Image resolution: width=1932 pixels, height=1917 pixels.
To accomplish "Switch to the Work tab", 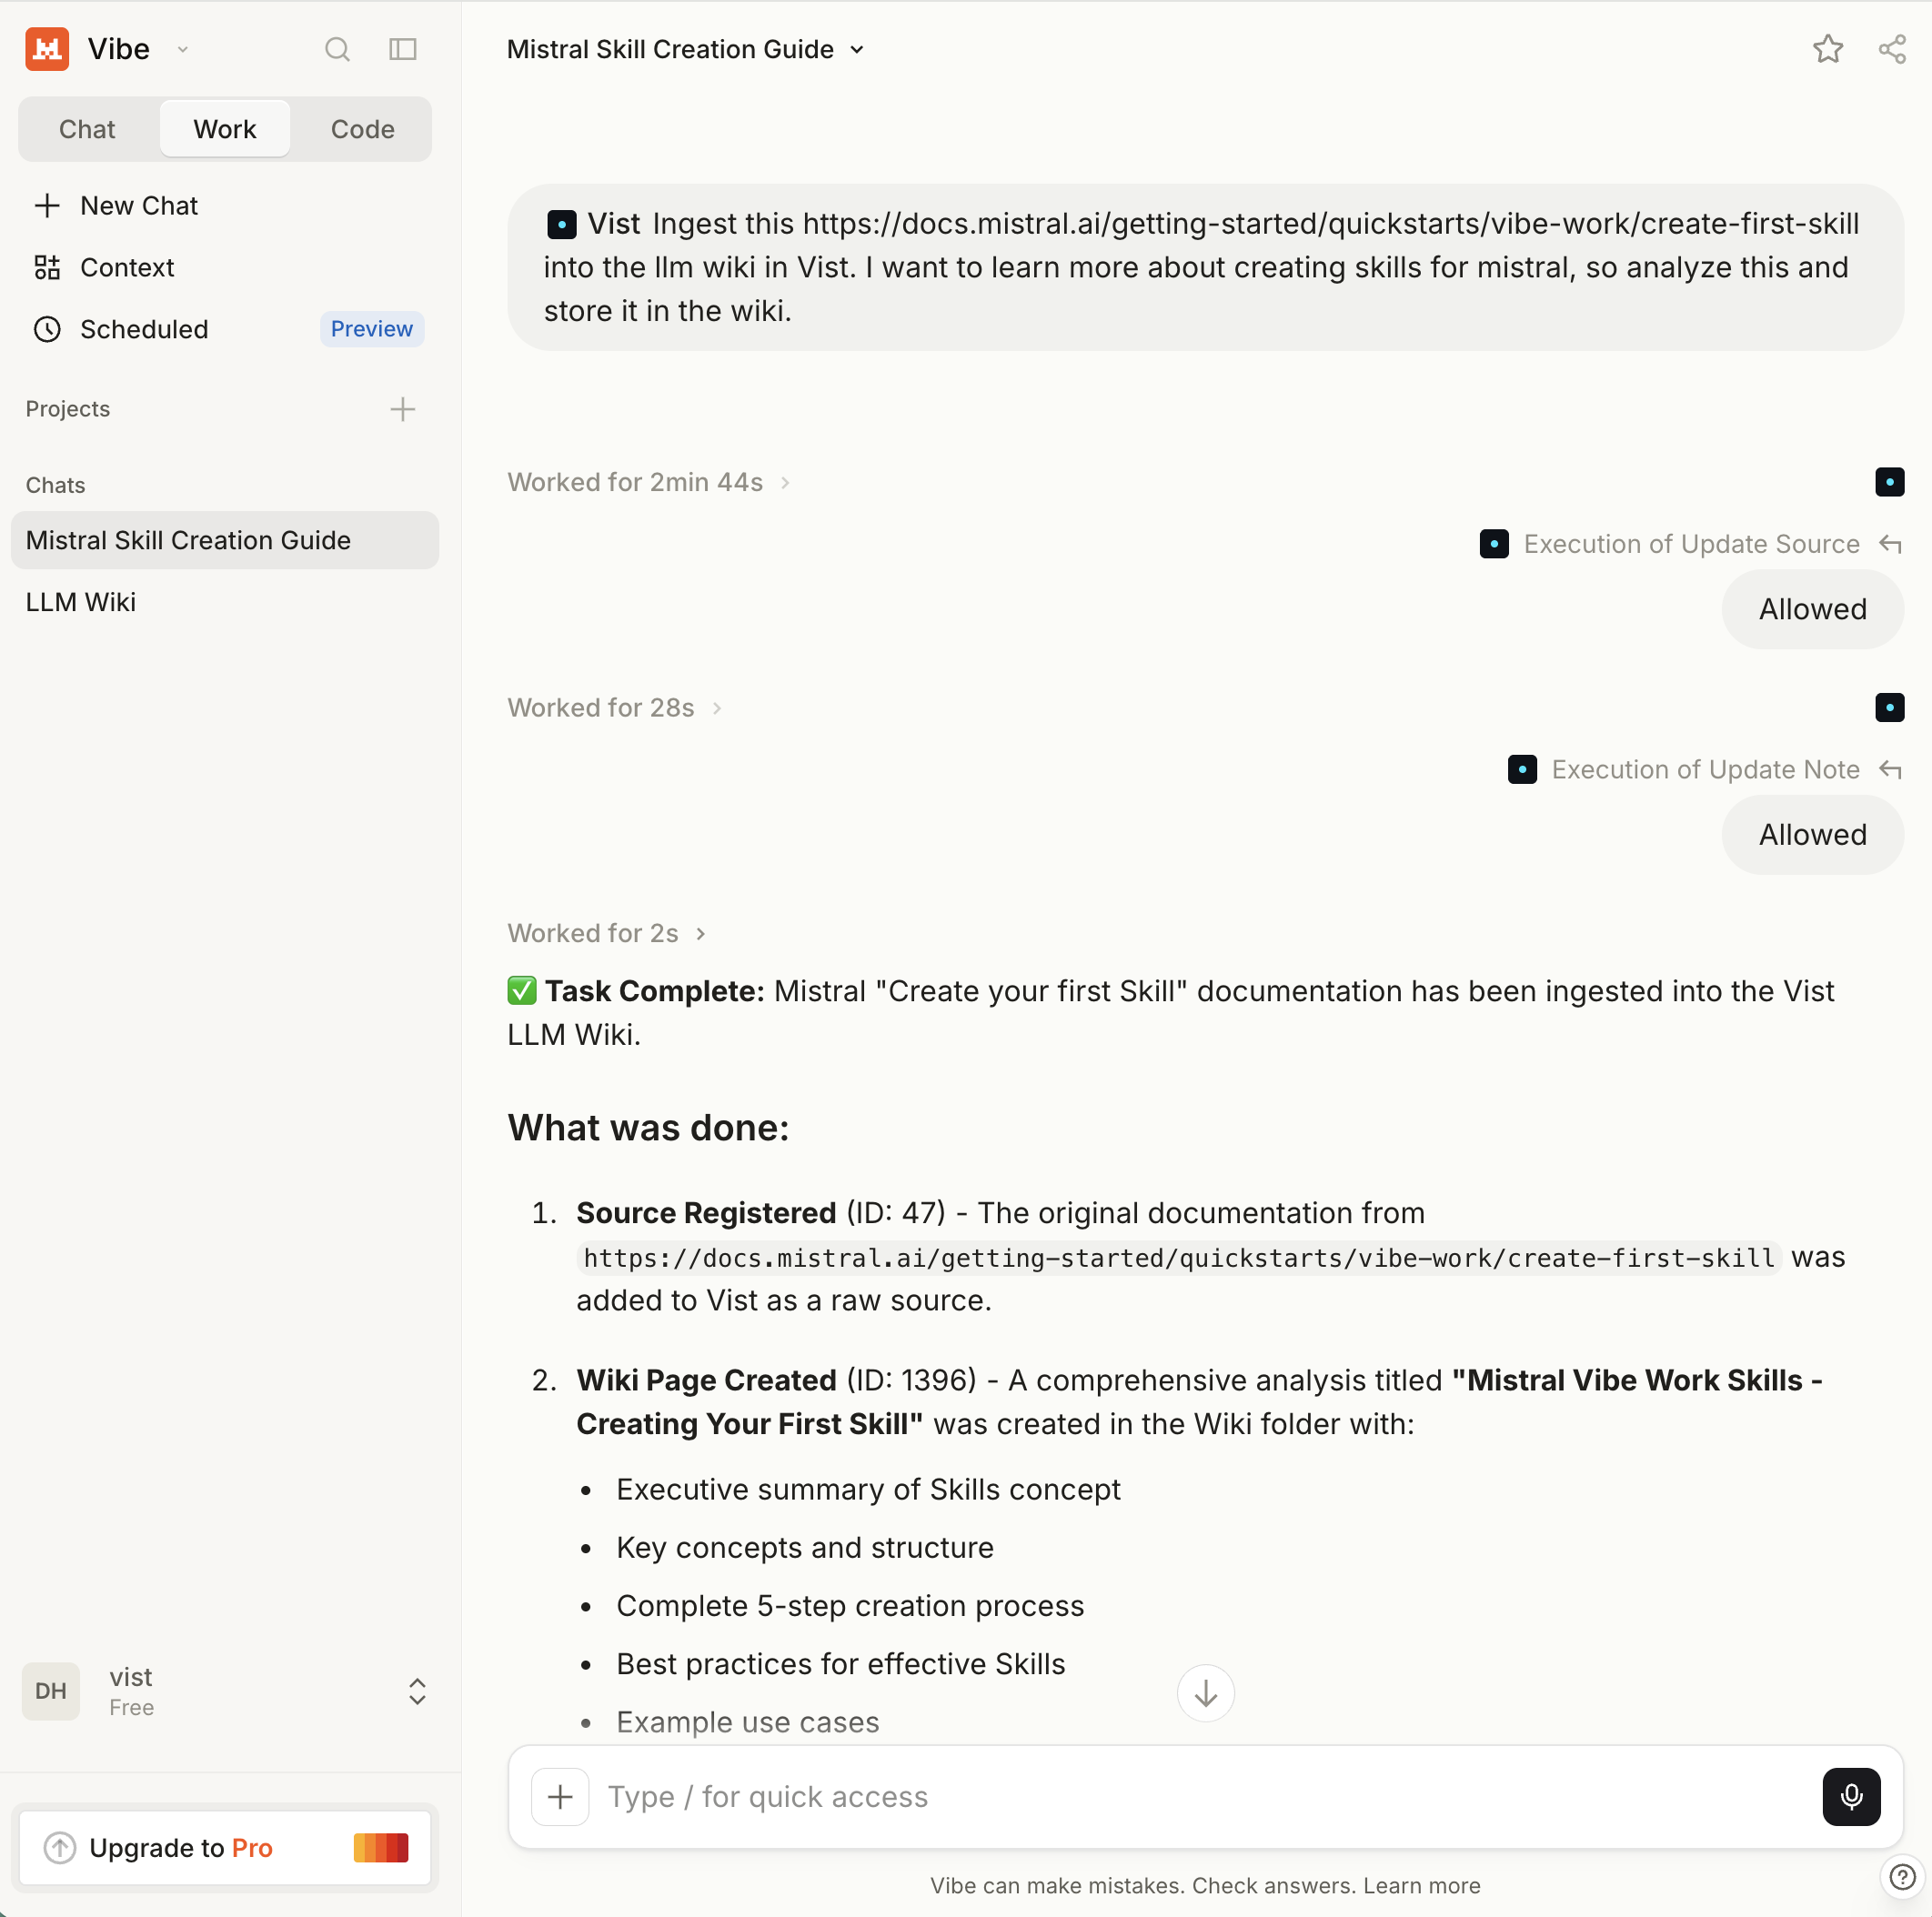I will coord(225,129).
